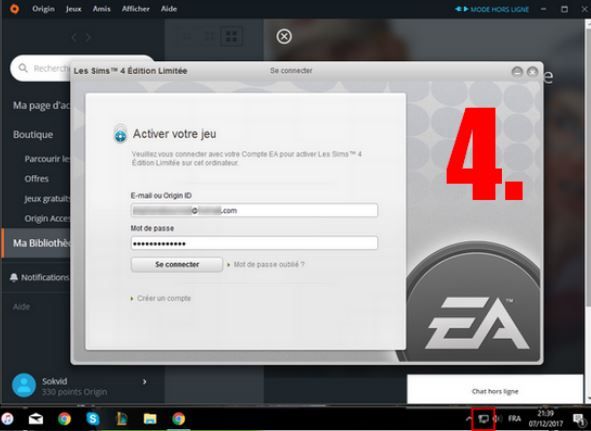Click the Mot de passe field
Viewport: 591px width, 431px height.
254,243
